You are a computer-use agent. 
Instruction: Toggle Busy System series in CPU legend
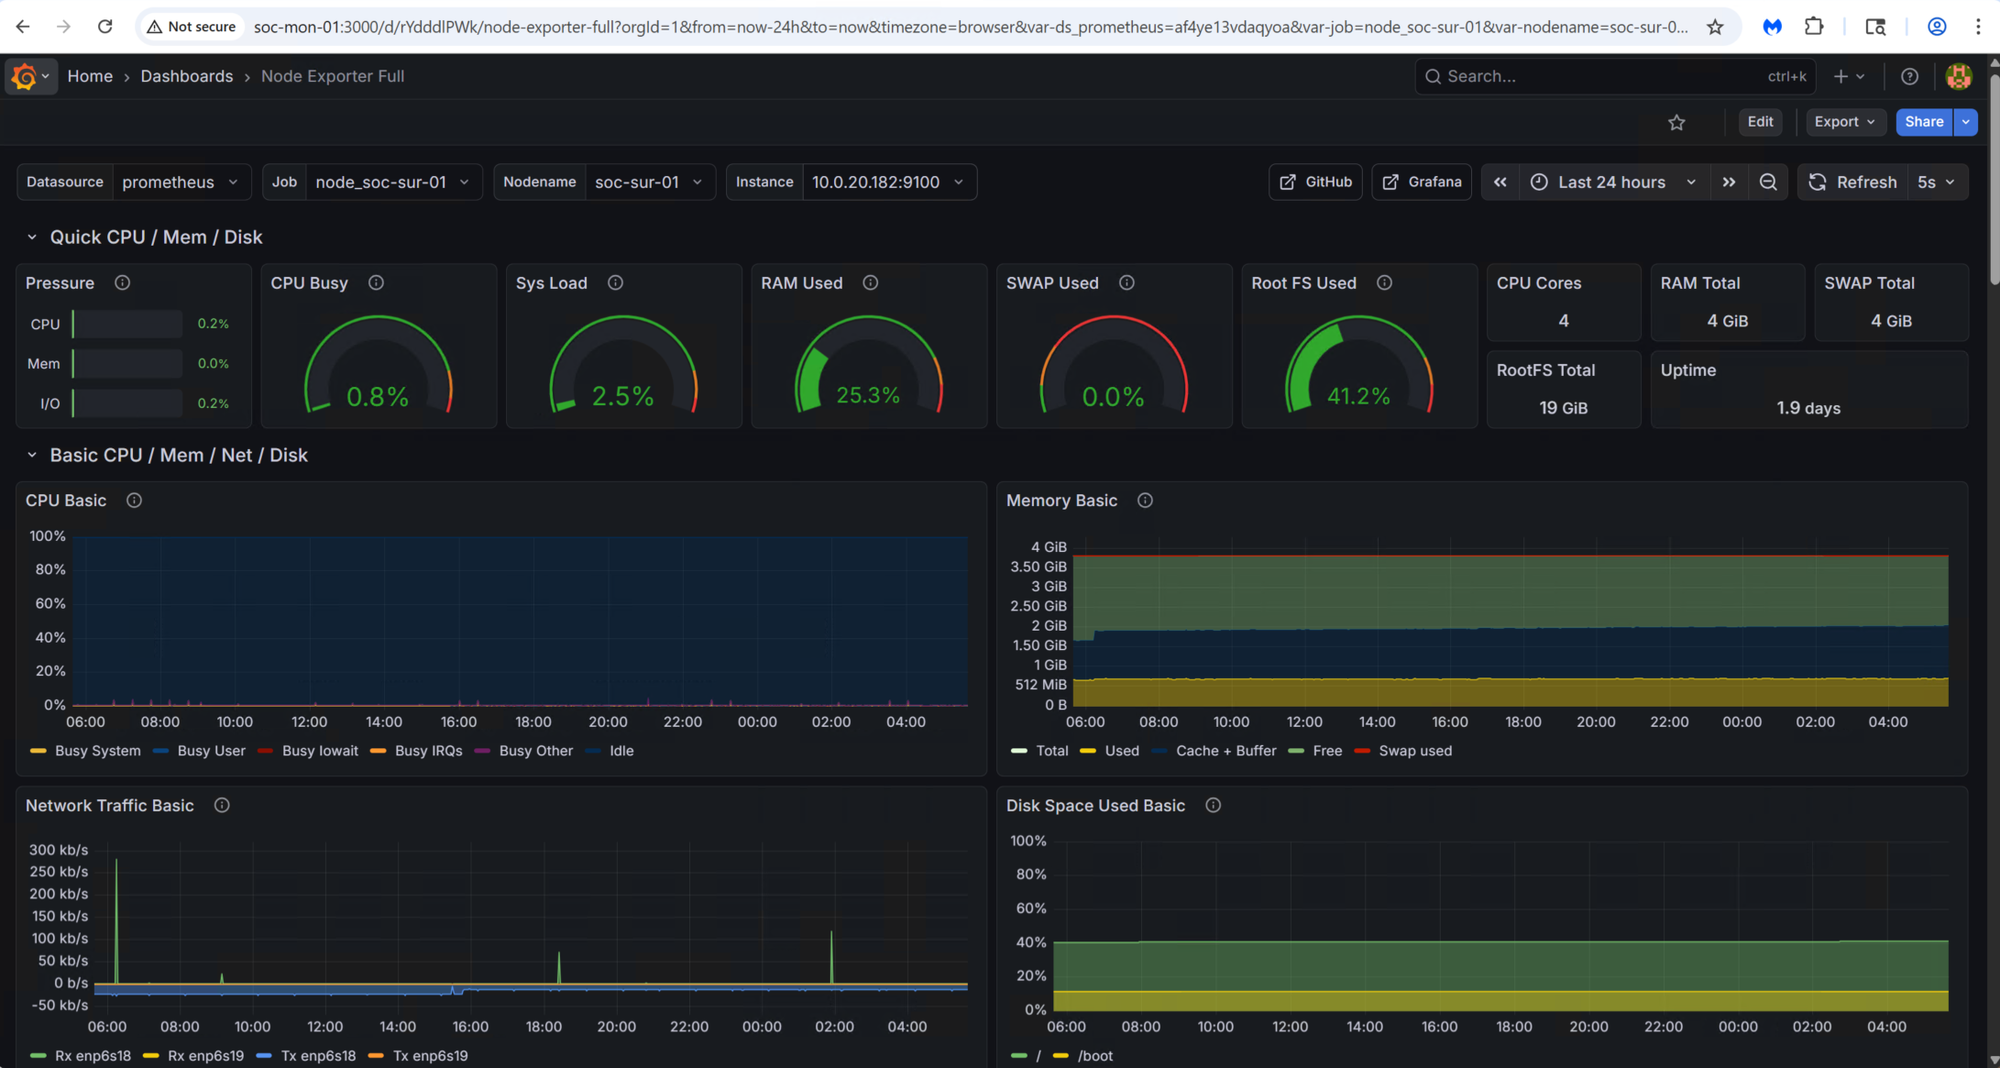point(97,751)
